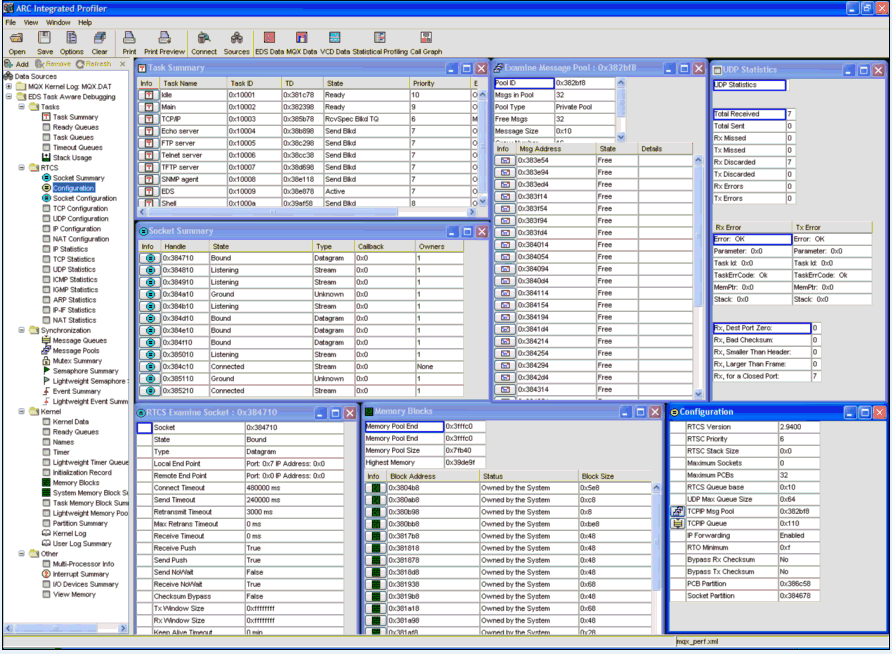Image resolution: width=892 pixels, height=654 pixels.
Task: Open the Sources binoculars icon
Action: tap(236, 41)
